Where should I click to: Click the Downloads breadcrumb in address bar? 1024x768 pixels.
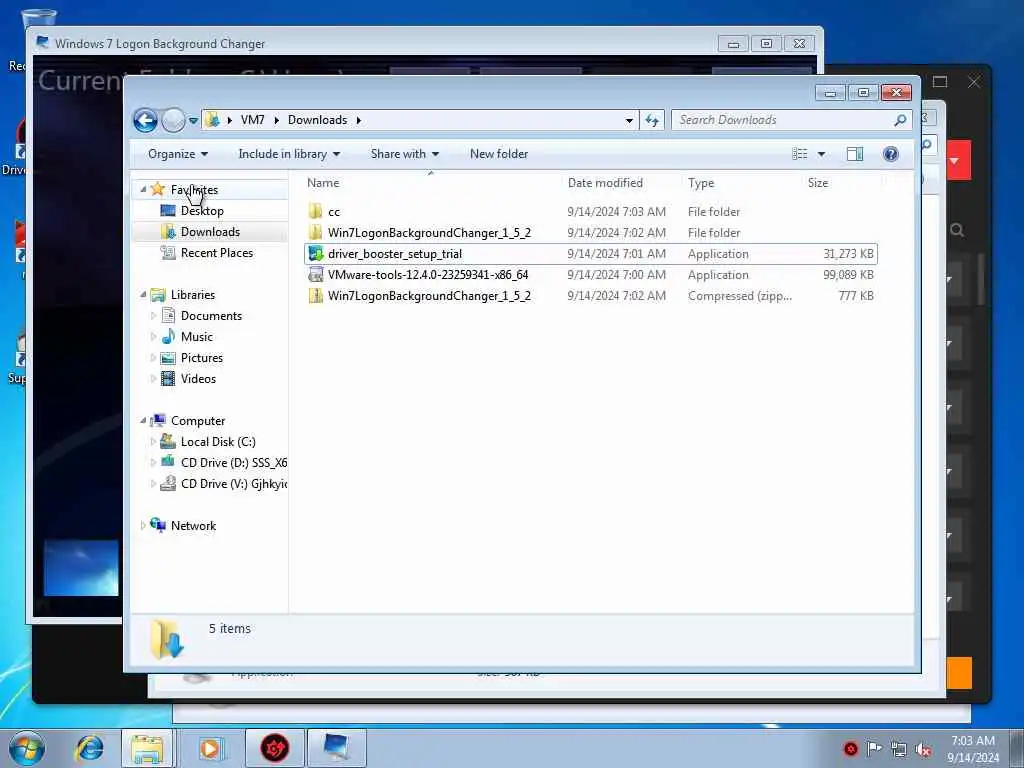(317, 120)
